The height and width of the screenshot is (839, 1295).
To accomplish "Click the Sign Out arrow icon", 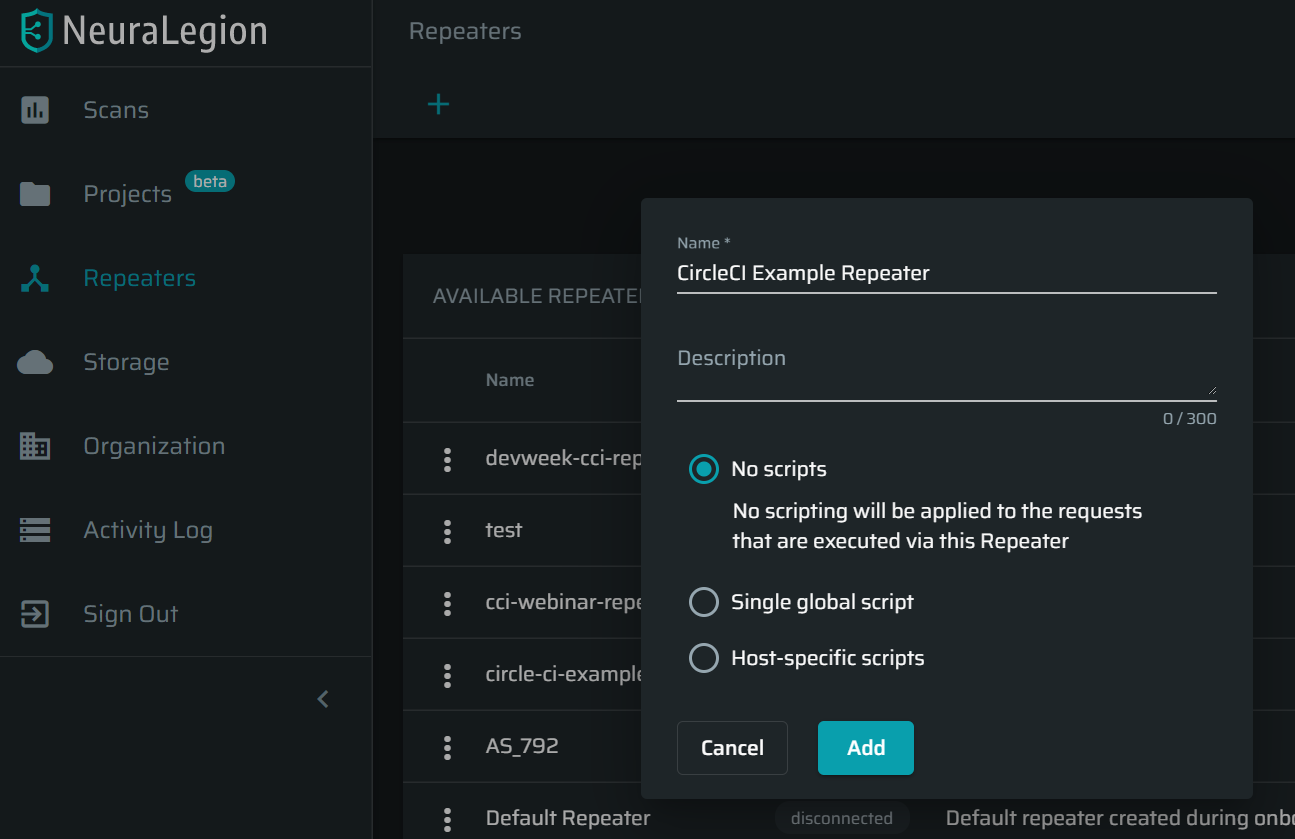I will [x=35, y=614].
